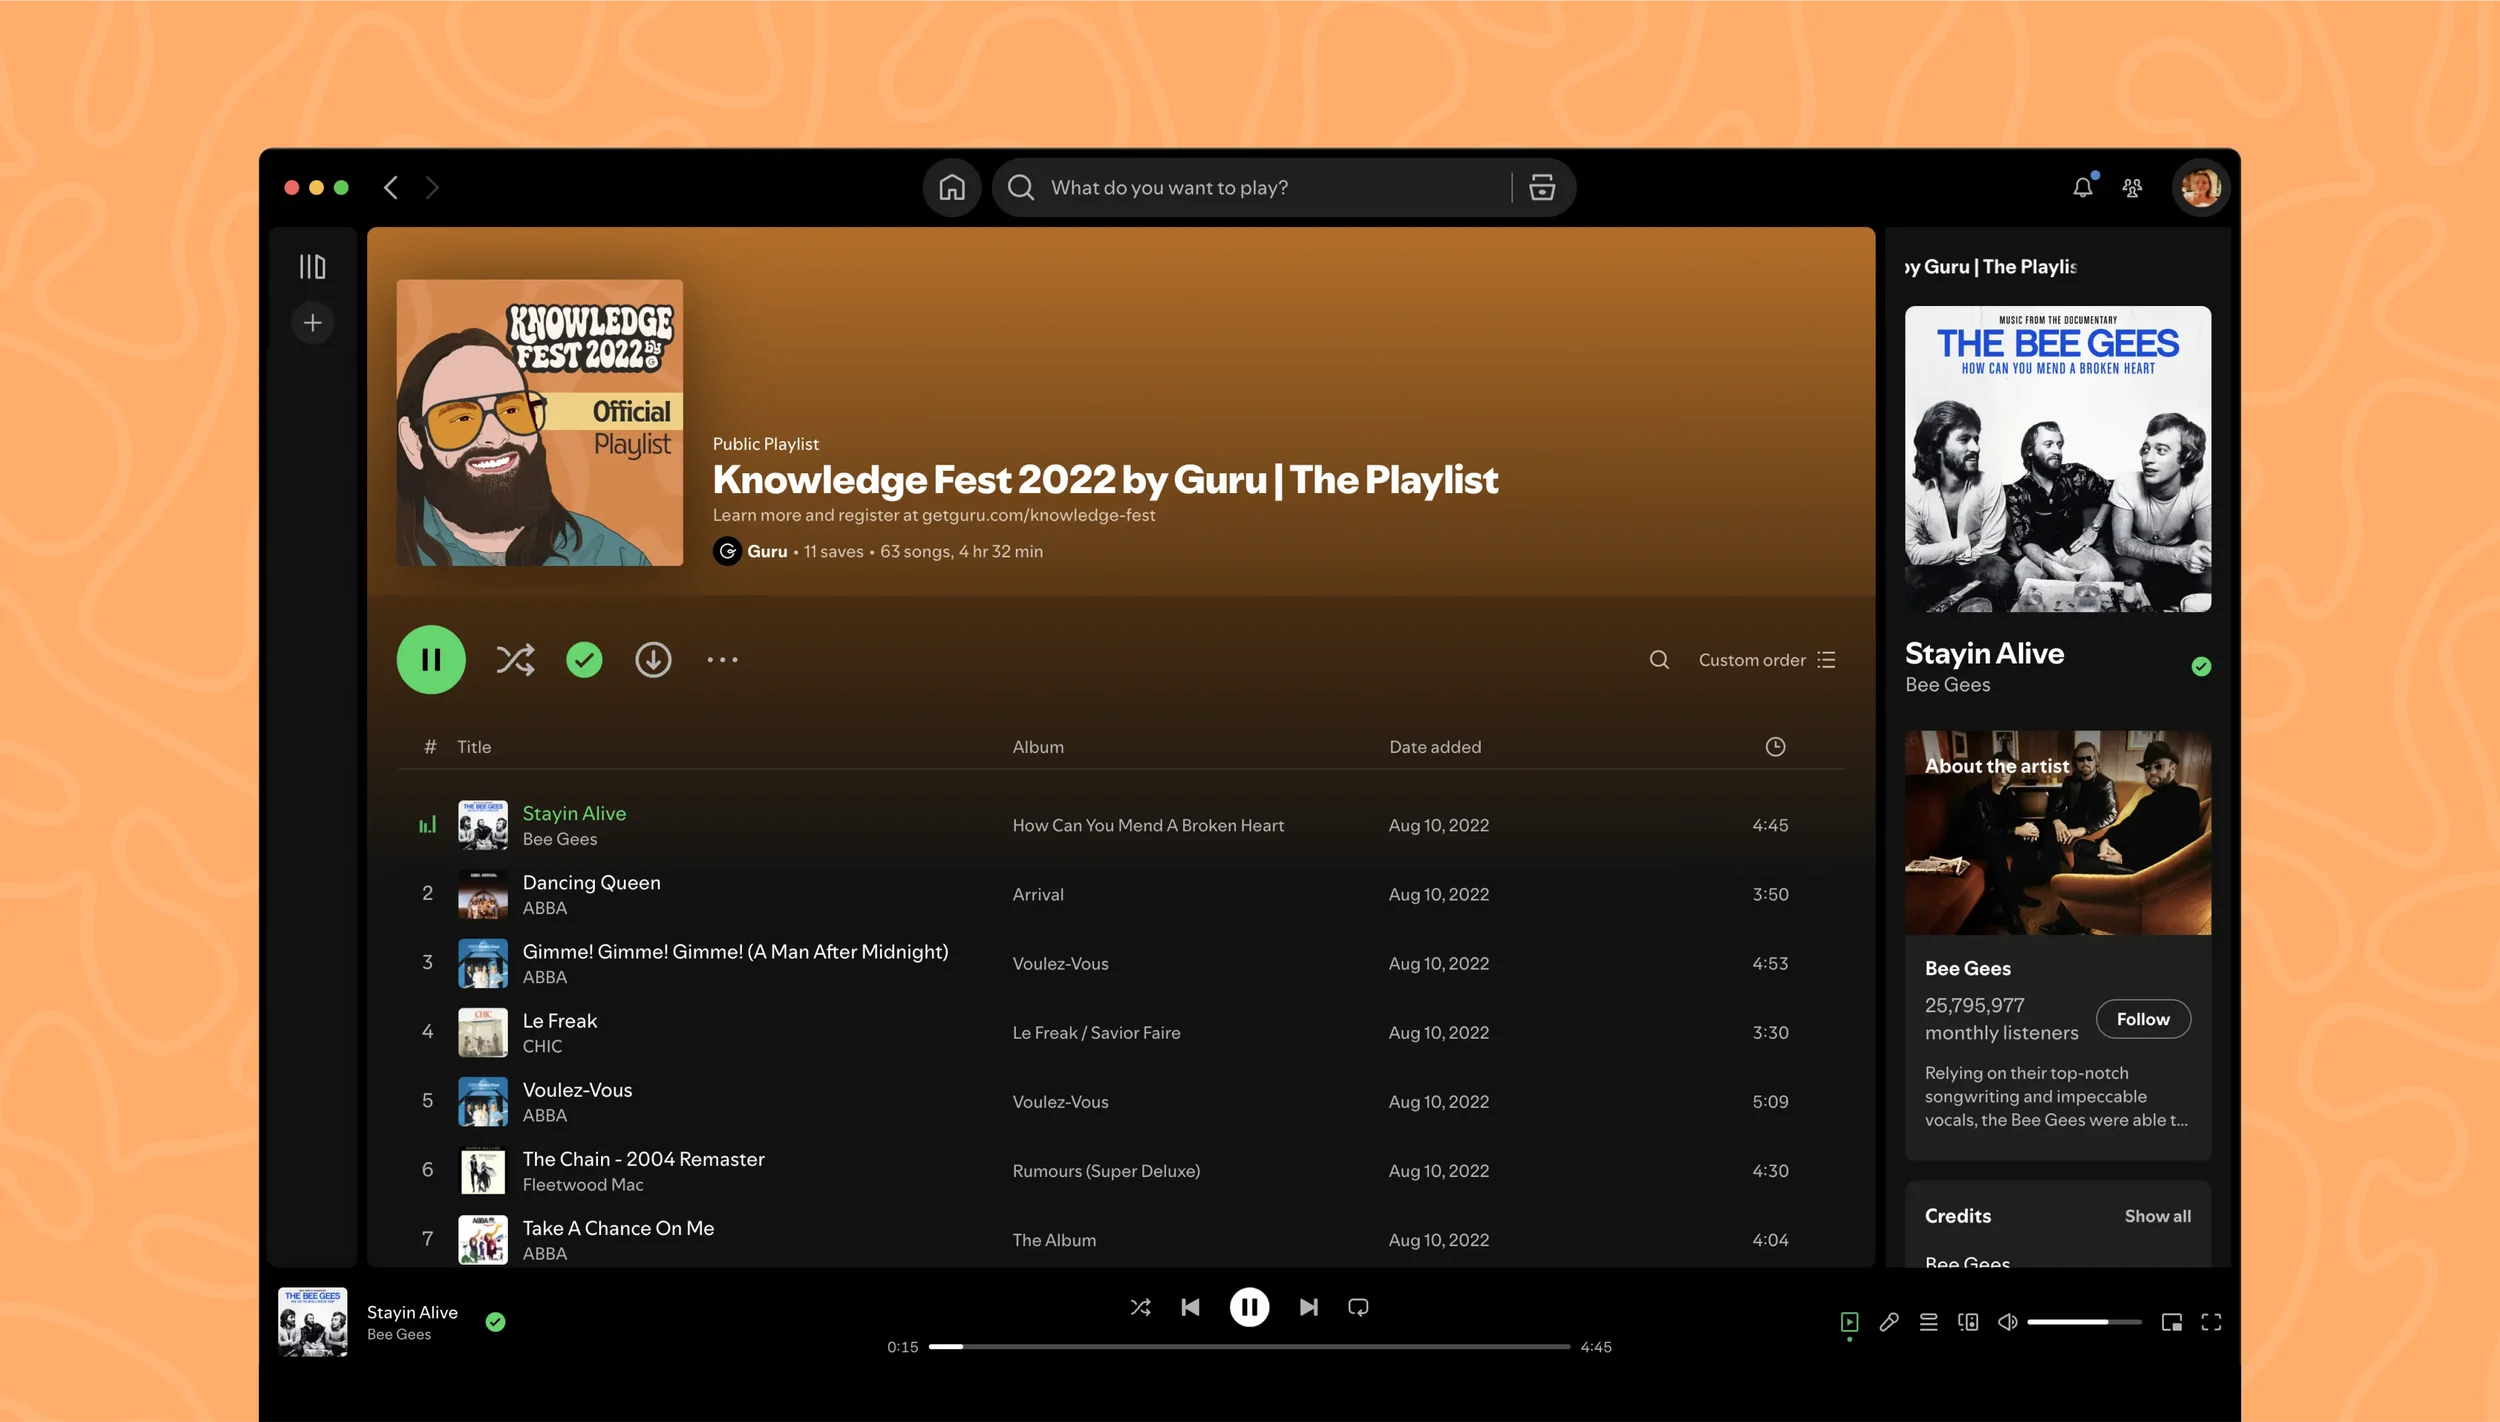Open the three-dots more options menu
Screen dimensions: 2500x1422
tap(722, 660)
